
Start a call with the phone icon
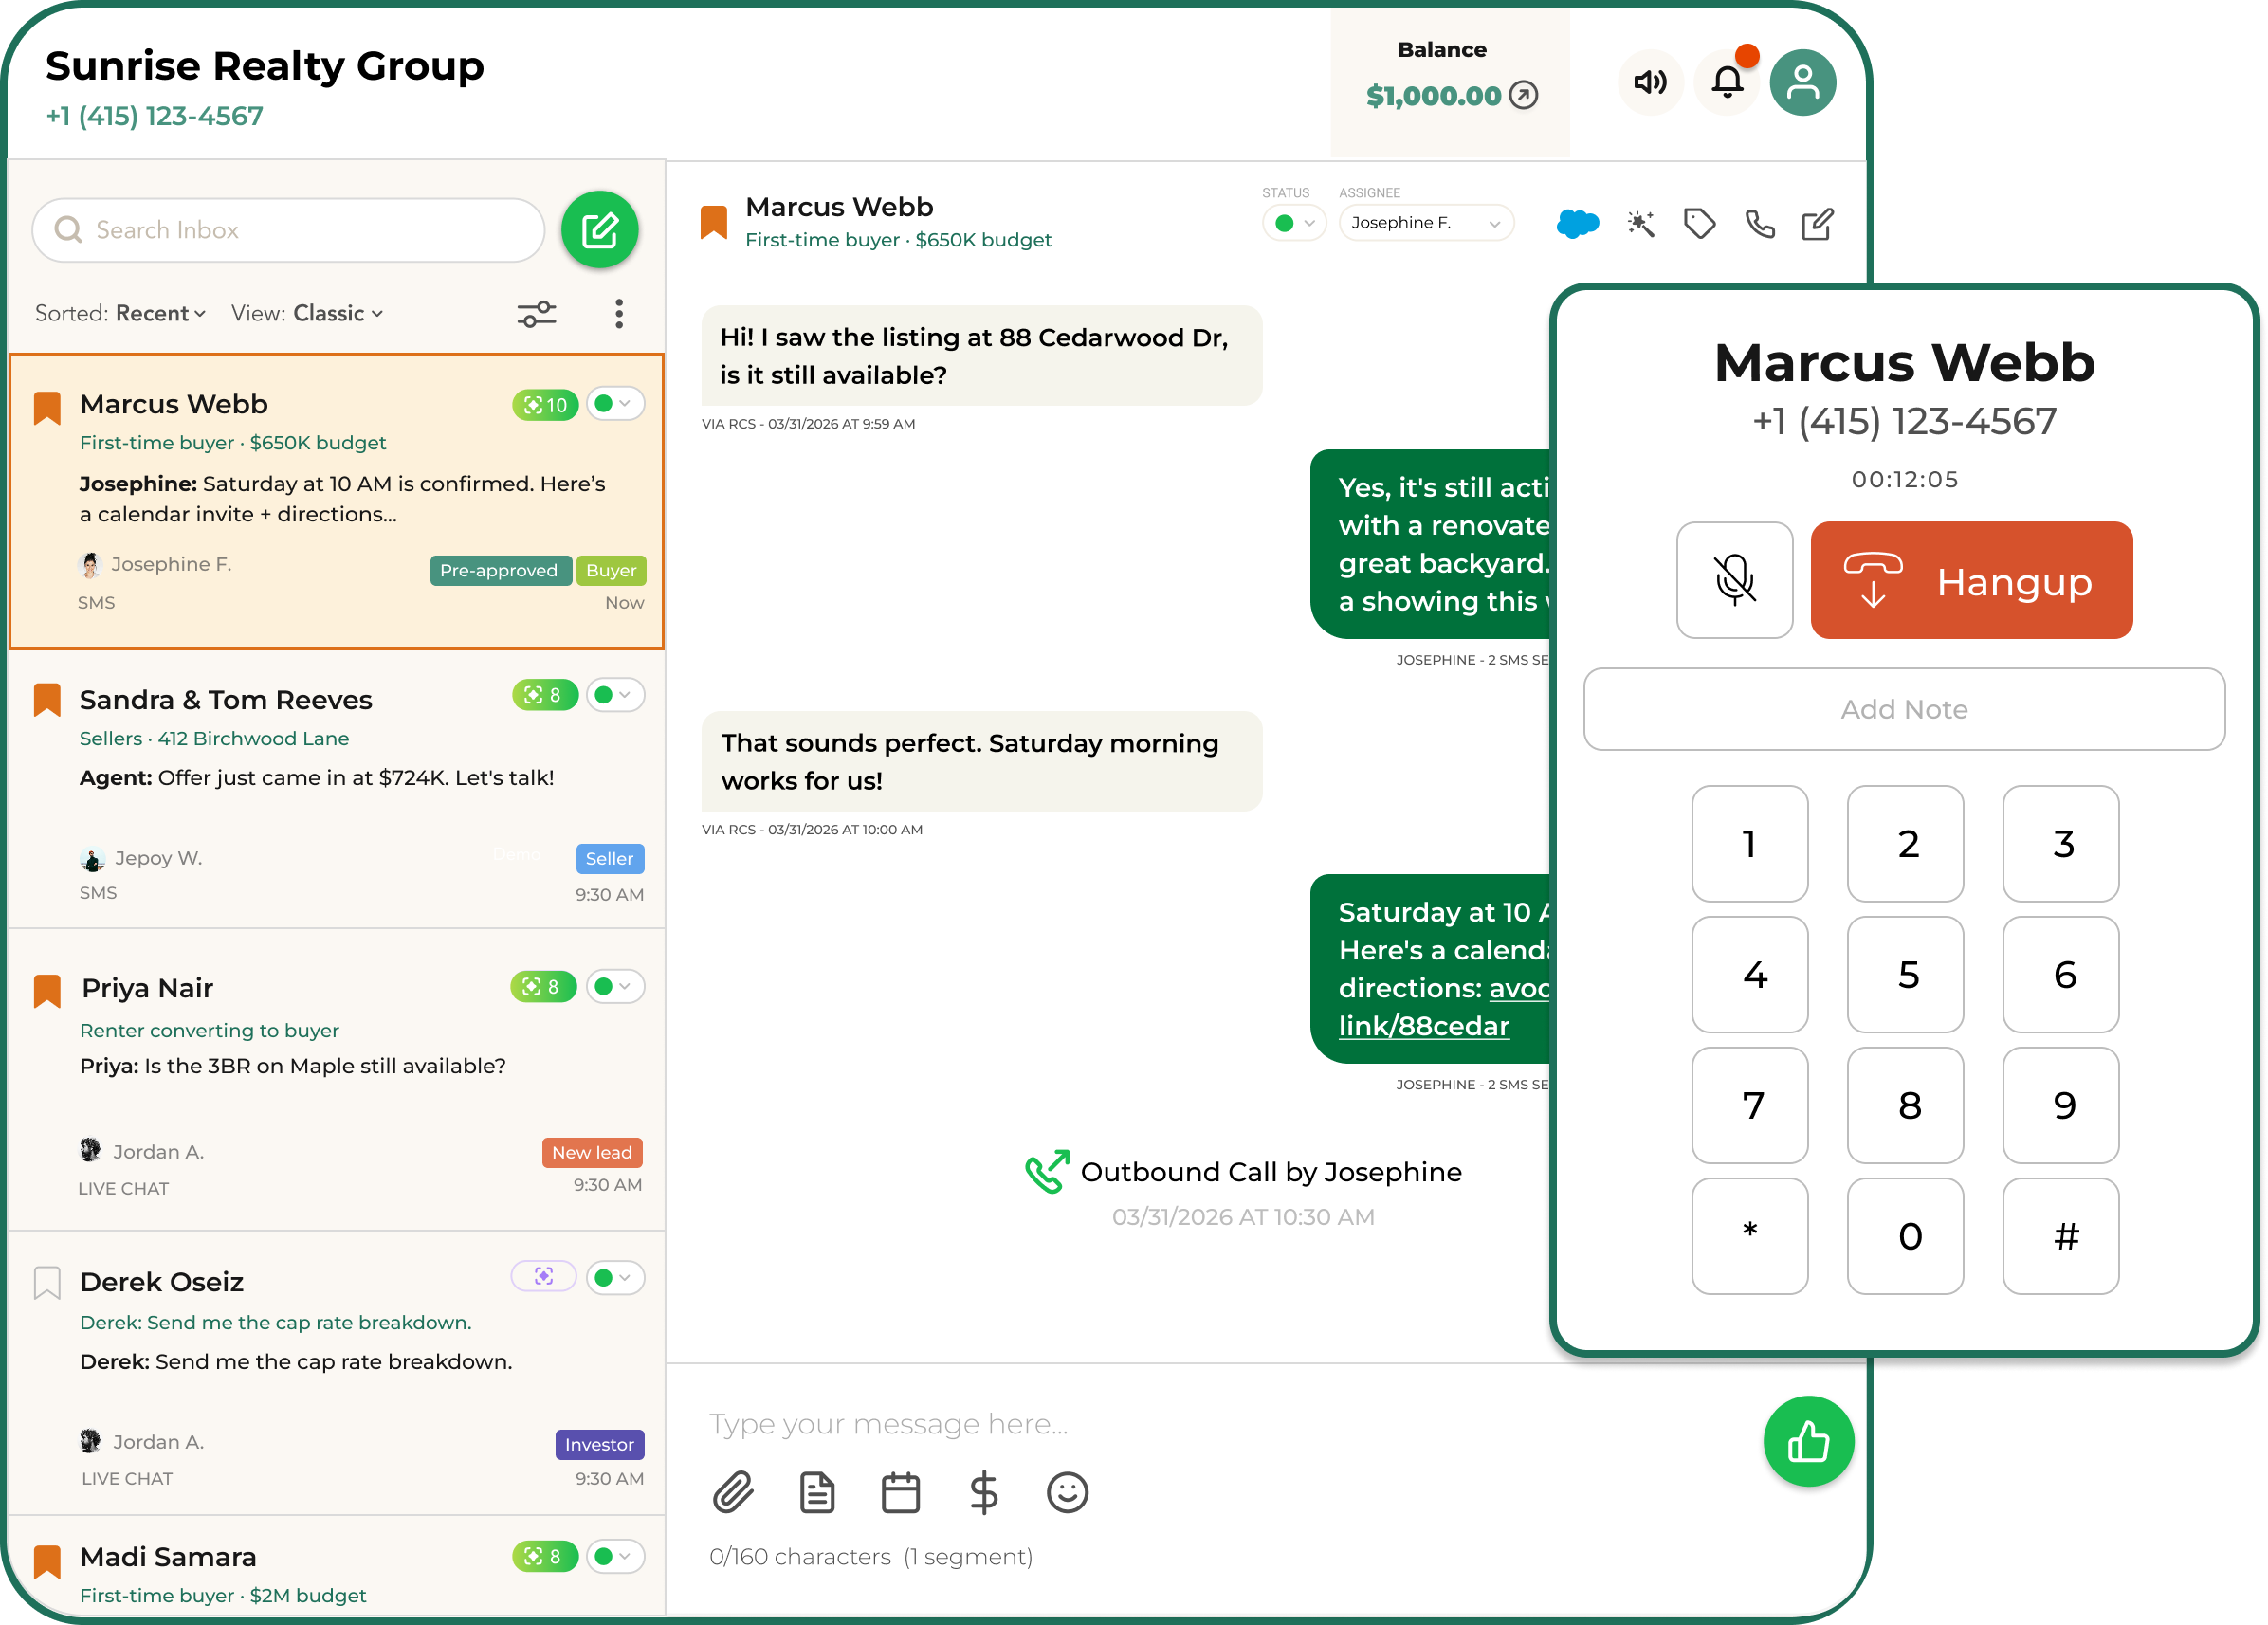coord(1759,223)
